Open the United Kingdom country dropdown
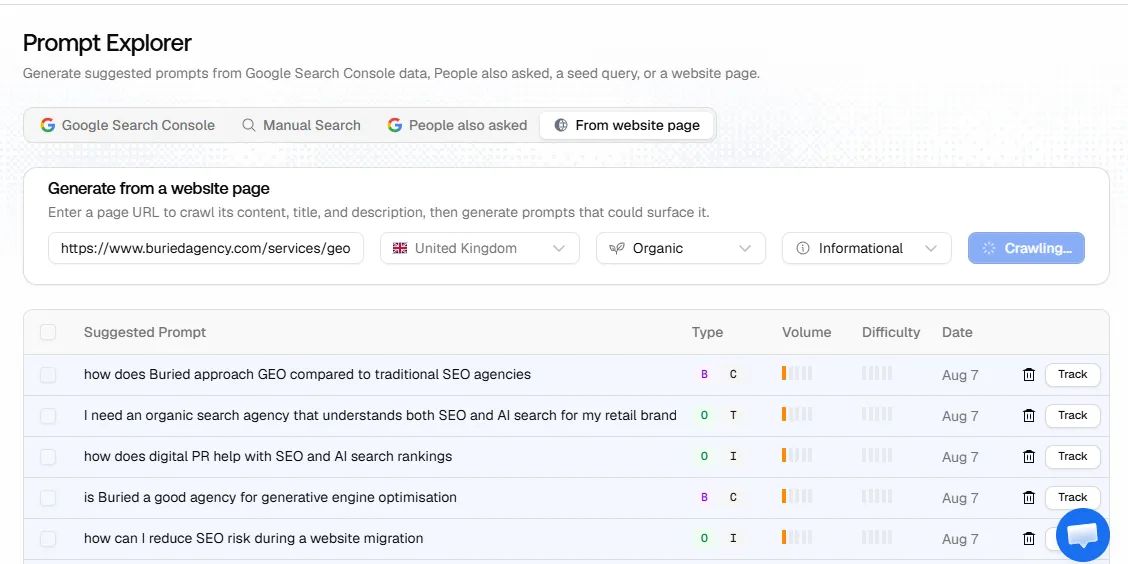The image size is (1128, 564). tap(480, 248)
